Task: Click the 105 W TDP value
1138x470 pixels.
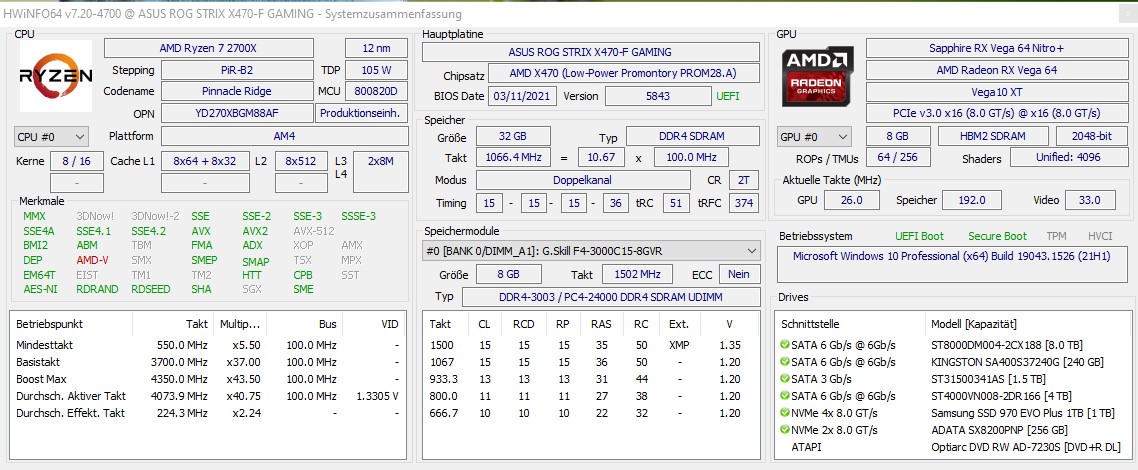Action: pyautogui.click(x=377, y=70)
